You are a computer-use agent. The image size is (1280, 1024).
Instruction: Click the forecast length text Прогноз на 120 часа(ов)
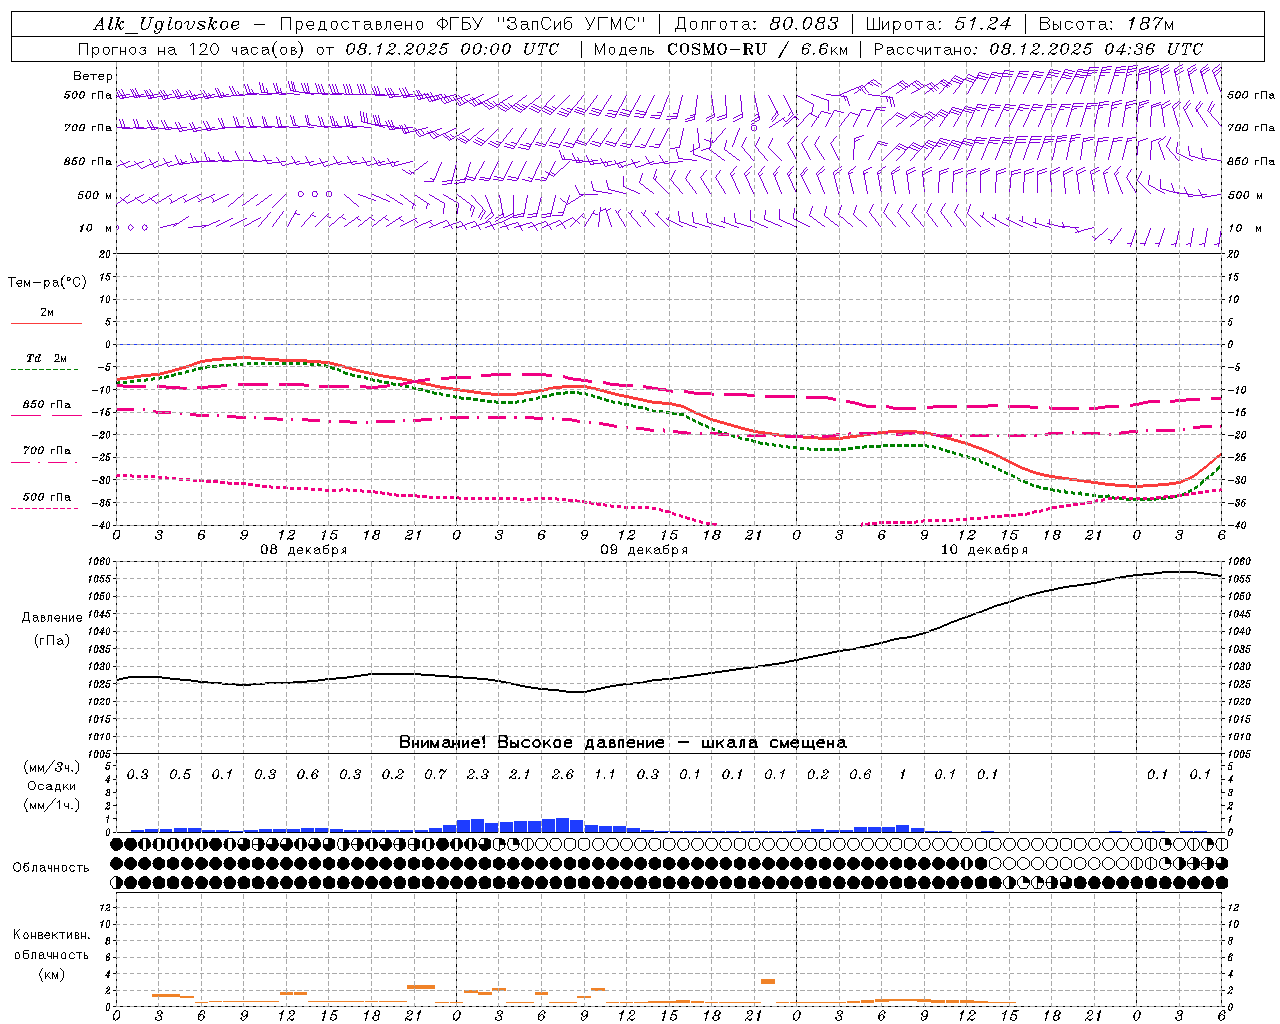pos(192,49)
